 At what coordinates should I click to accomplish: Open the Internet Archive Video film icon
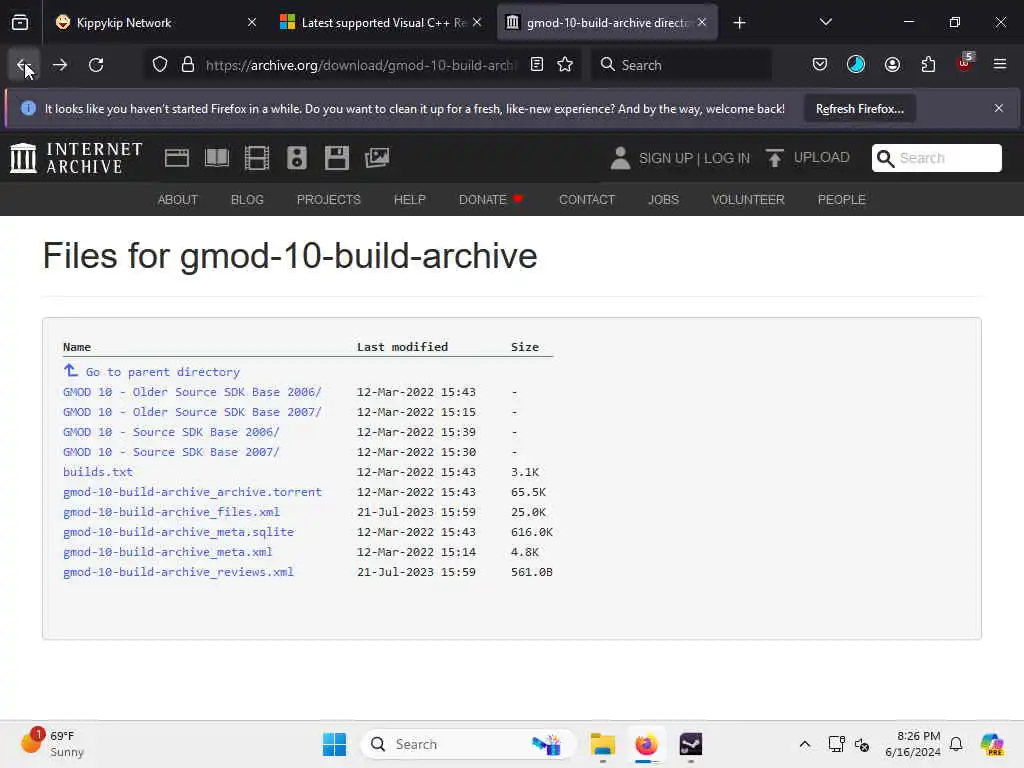[257, 158]
